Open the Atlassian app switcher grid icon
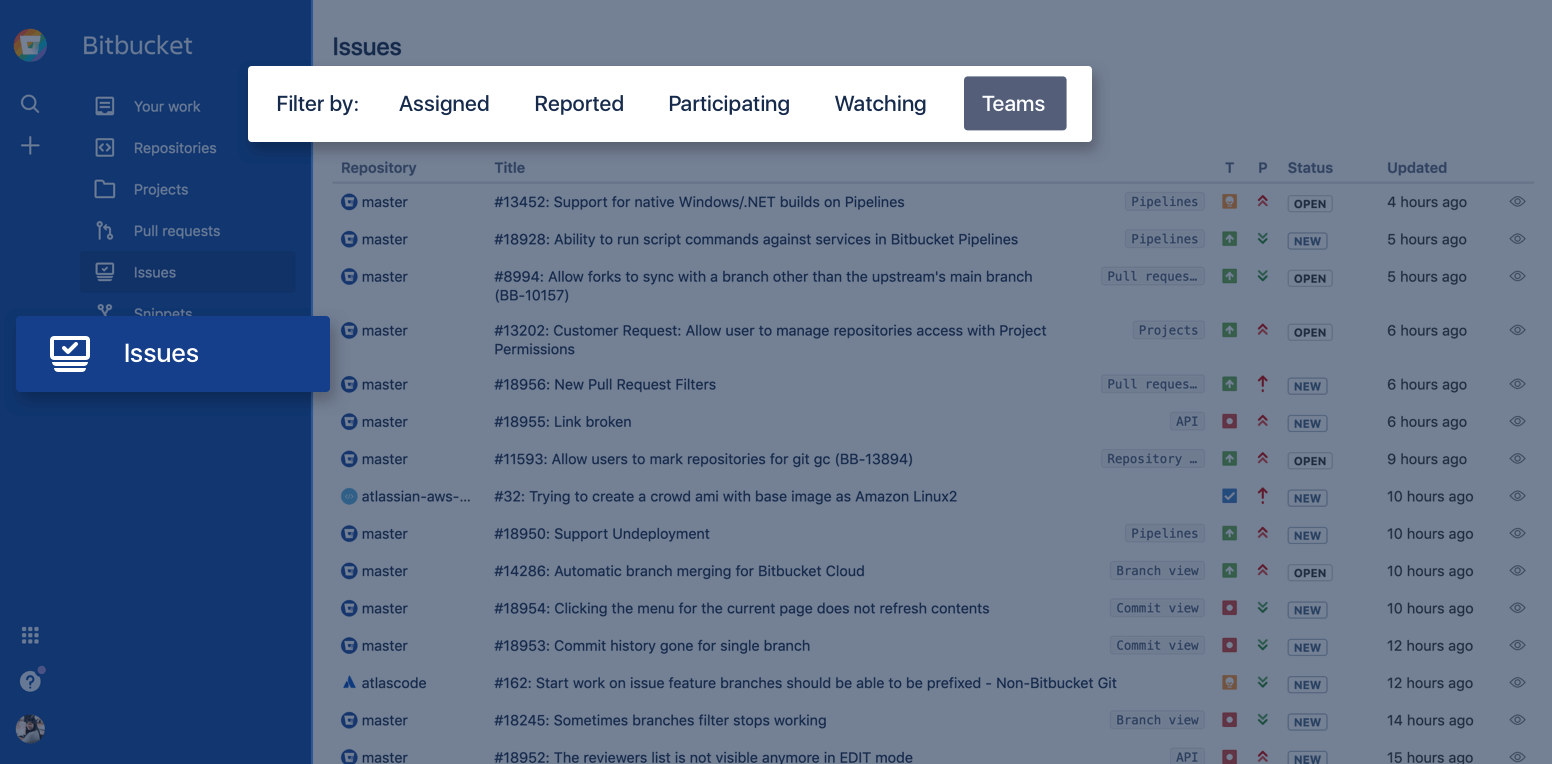Viewport: 1552px width, 764px height. tap(30, 635)
